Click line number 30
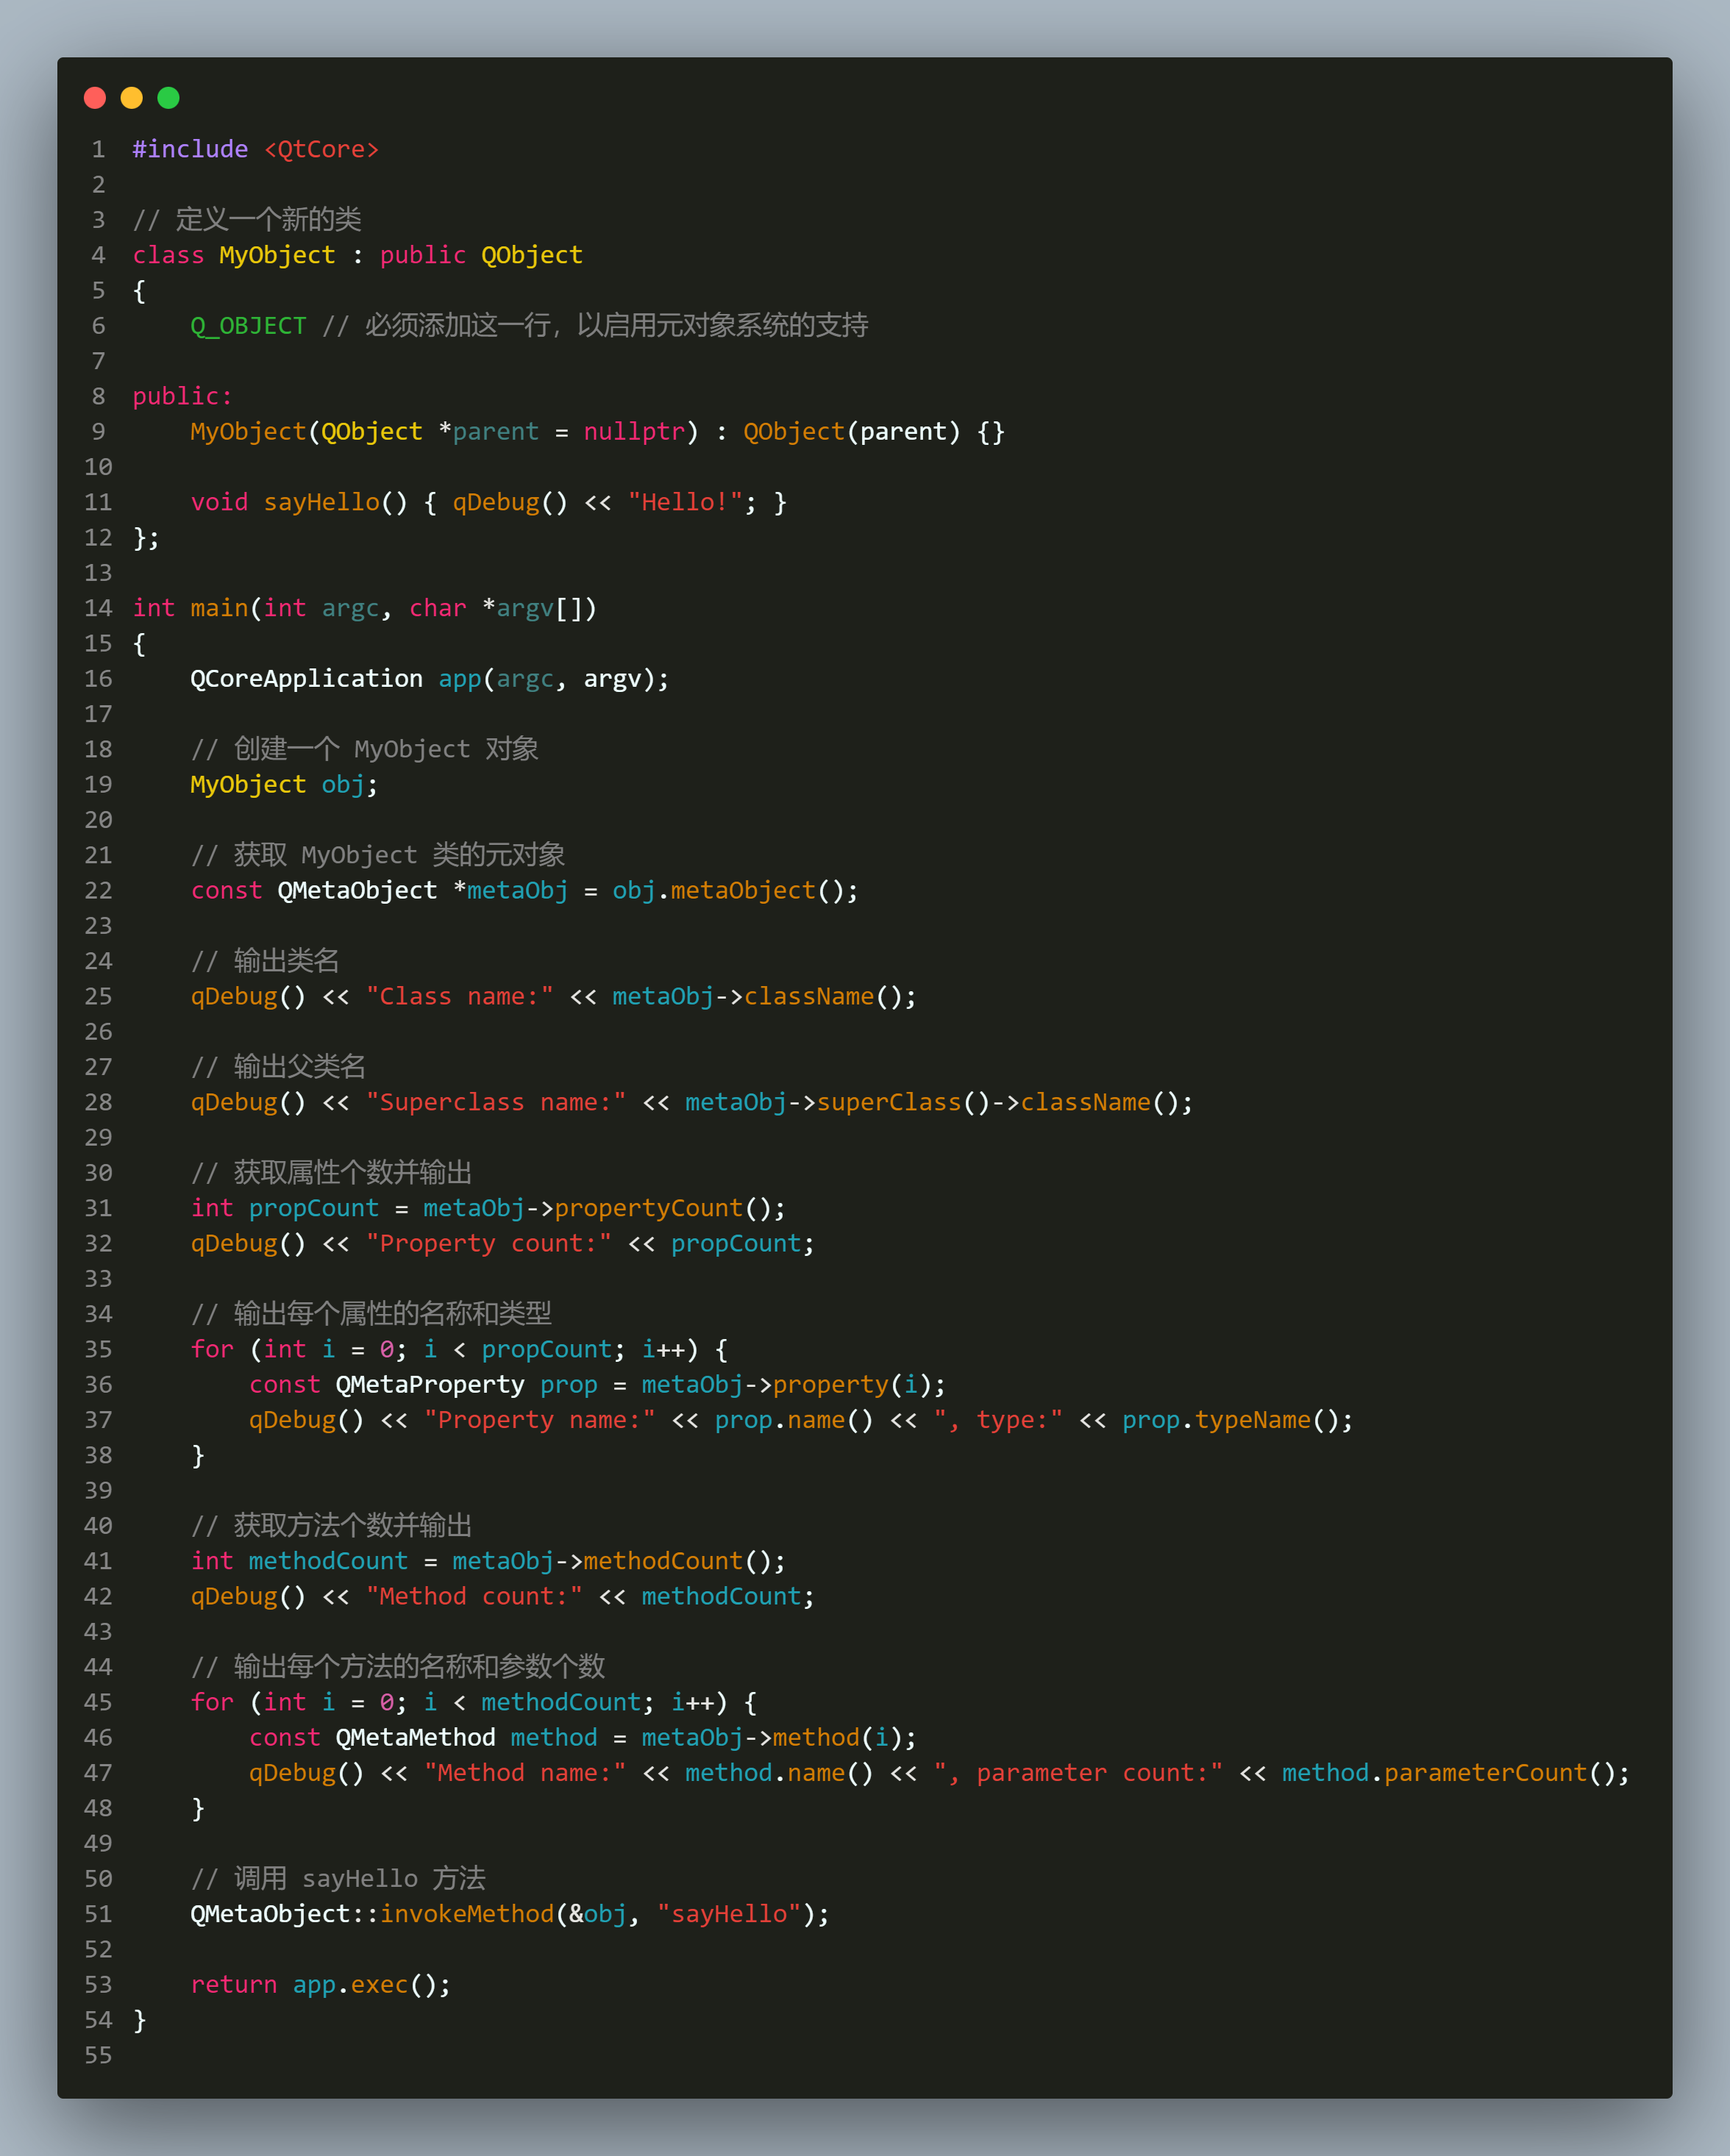Screen dimensions: 1730x2156 tap(98, 1173)
